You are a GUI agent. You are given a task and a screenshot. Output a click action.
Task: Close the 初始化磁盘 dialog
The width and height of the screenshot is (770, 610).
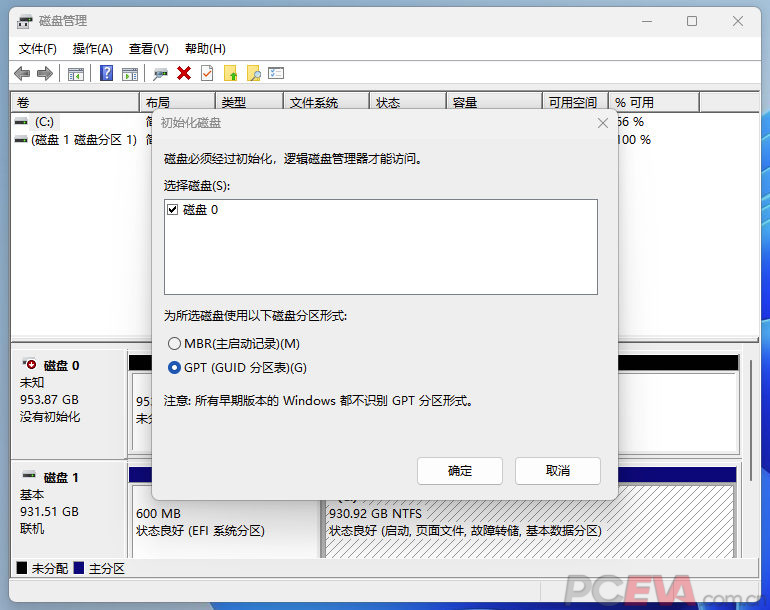tap(602, 123)
